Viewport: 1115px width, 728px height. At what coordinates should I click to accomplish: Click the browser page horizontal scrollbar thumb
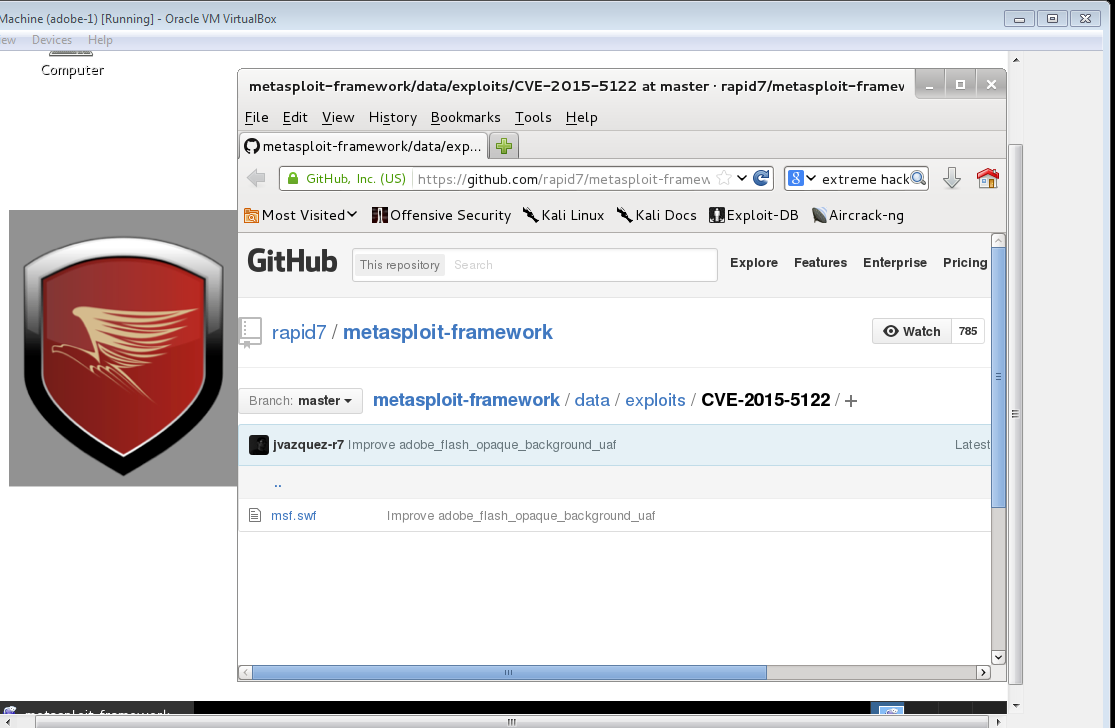[509, 673]
